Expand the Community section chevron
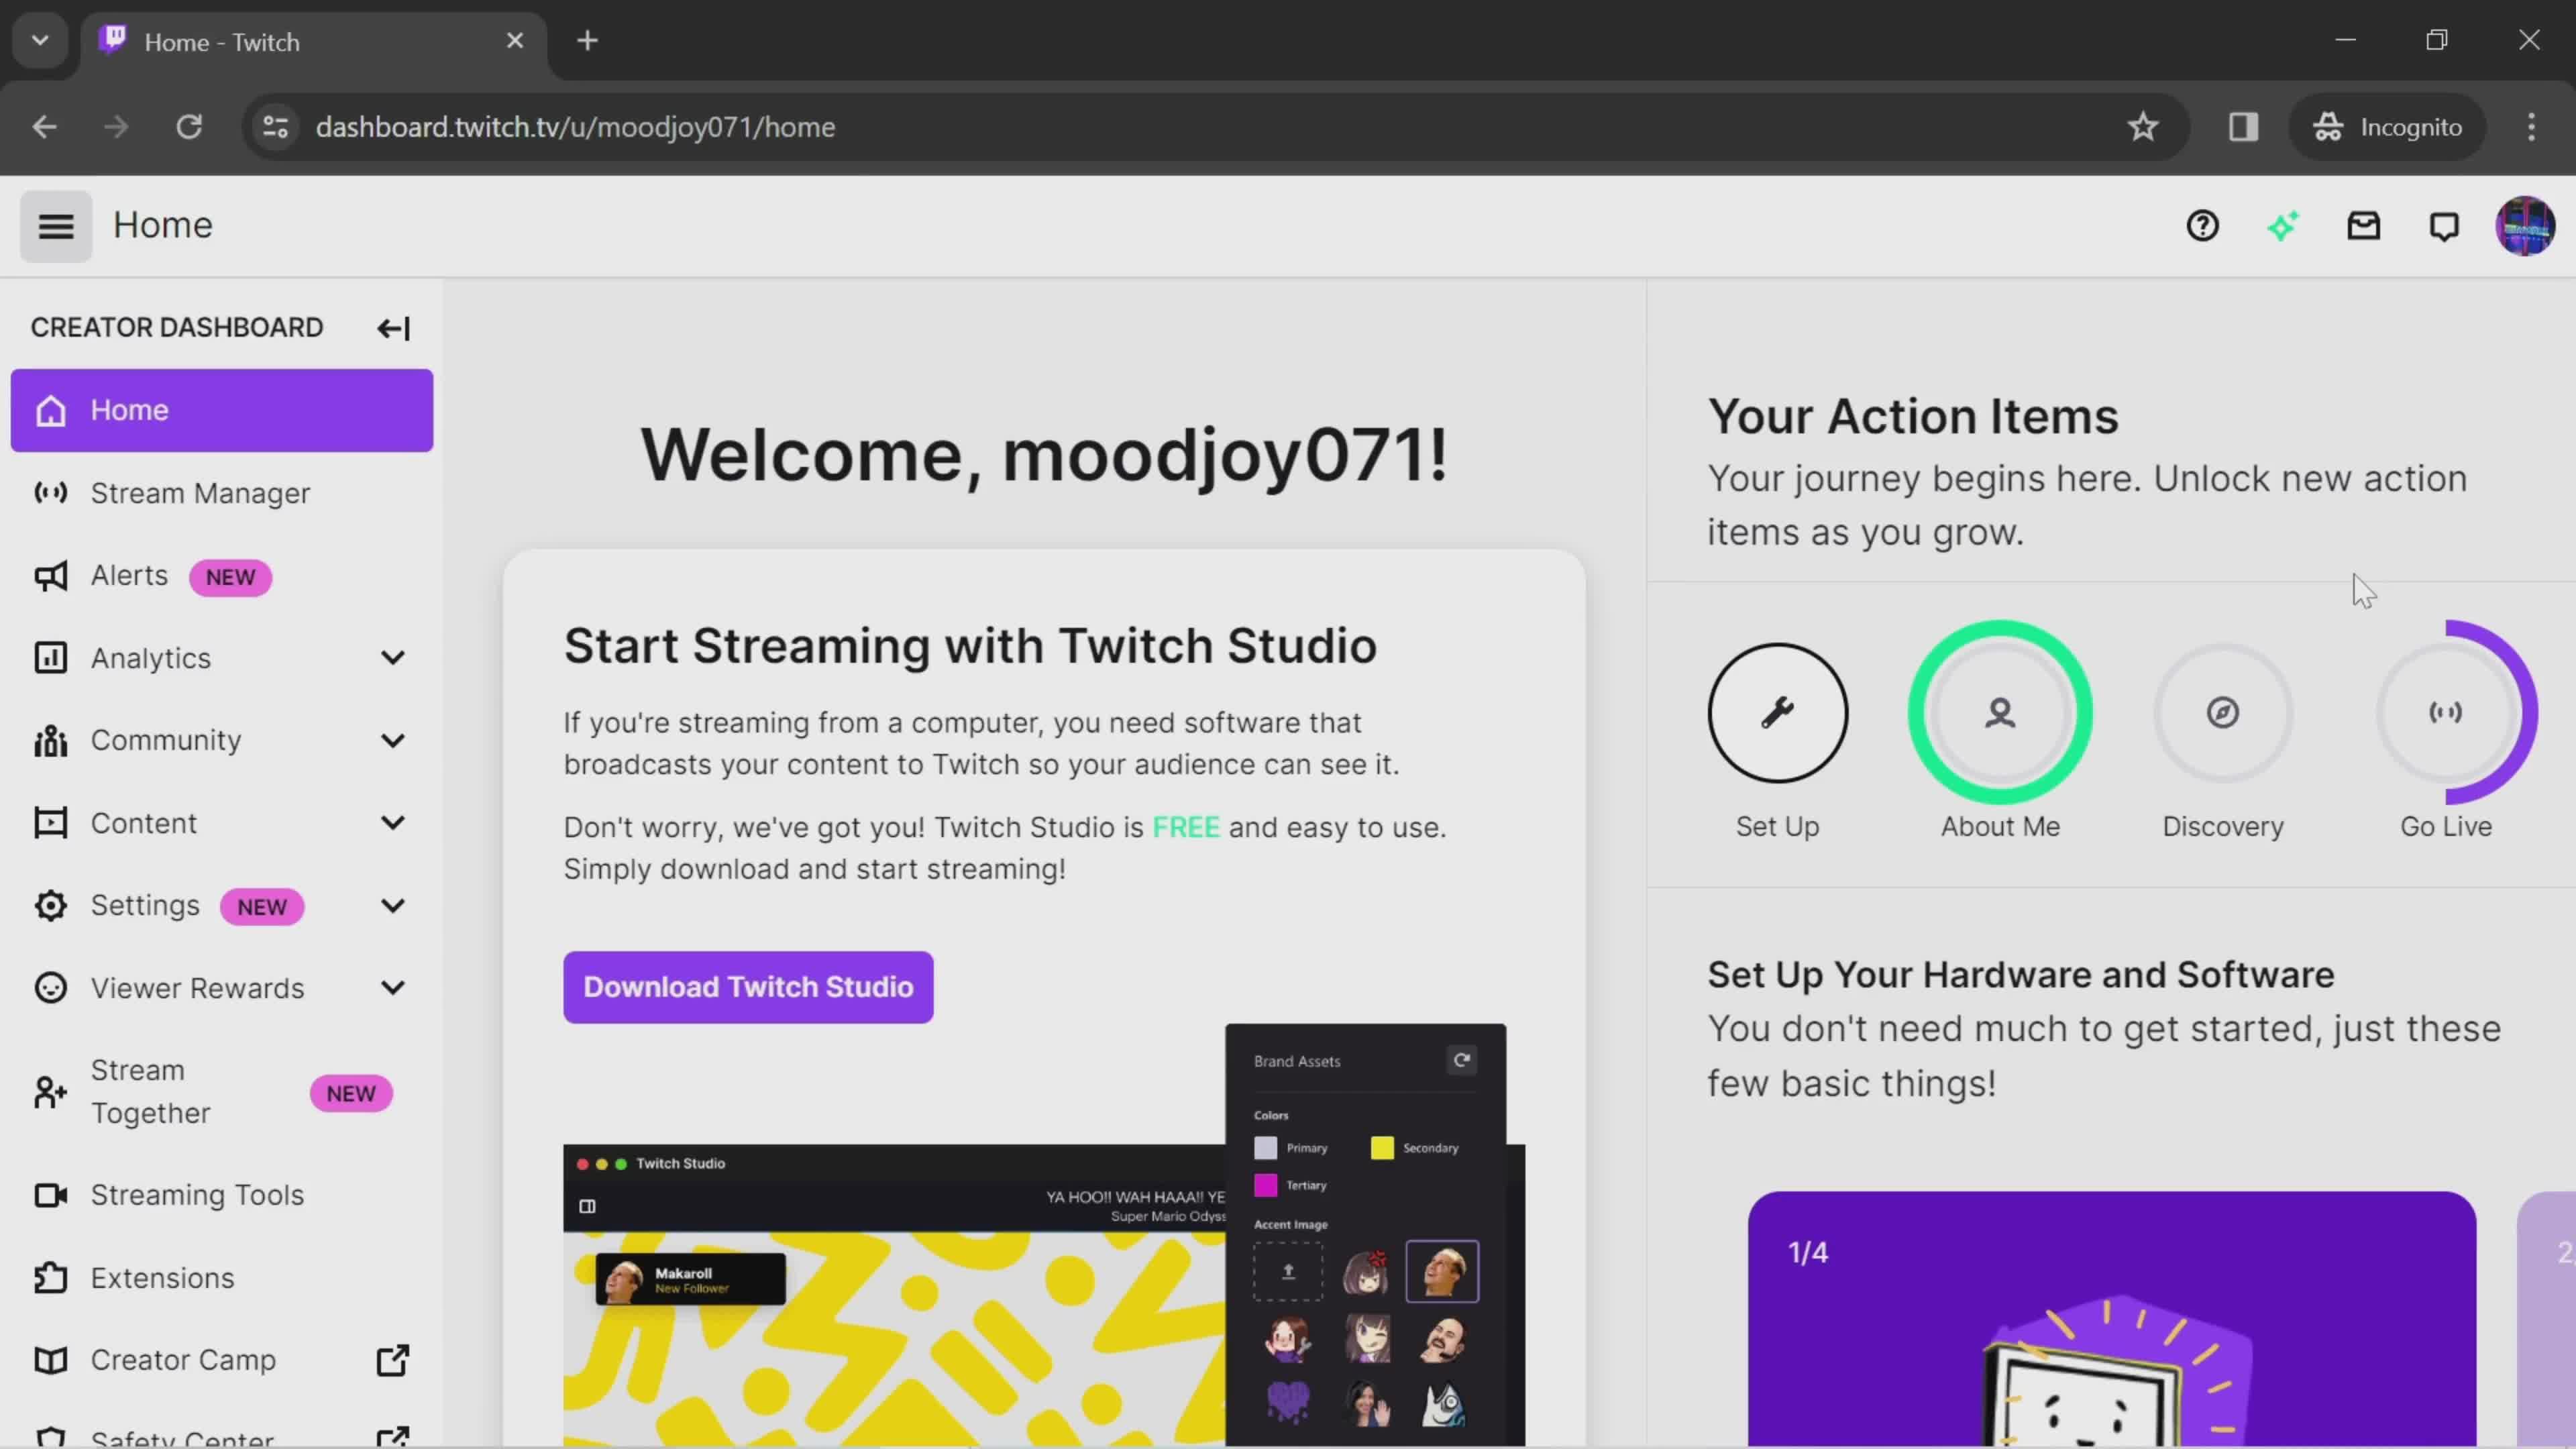 click(393, 741)
